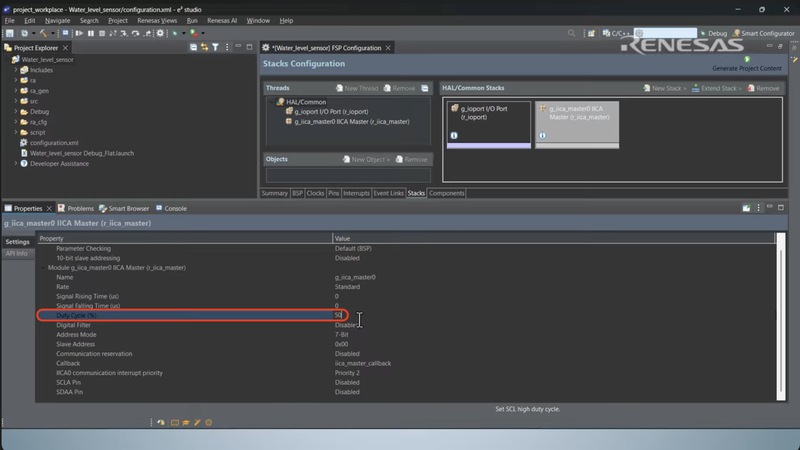Image resolution: width=800 pixels, height=450 pixels.
Task: Open the Clocks configuration tab
Action: tap(315, 193)
